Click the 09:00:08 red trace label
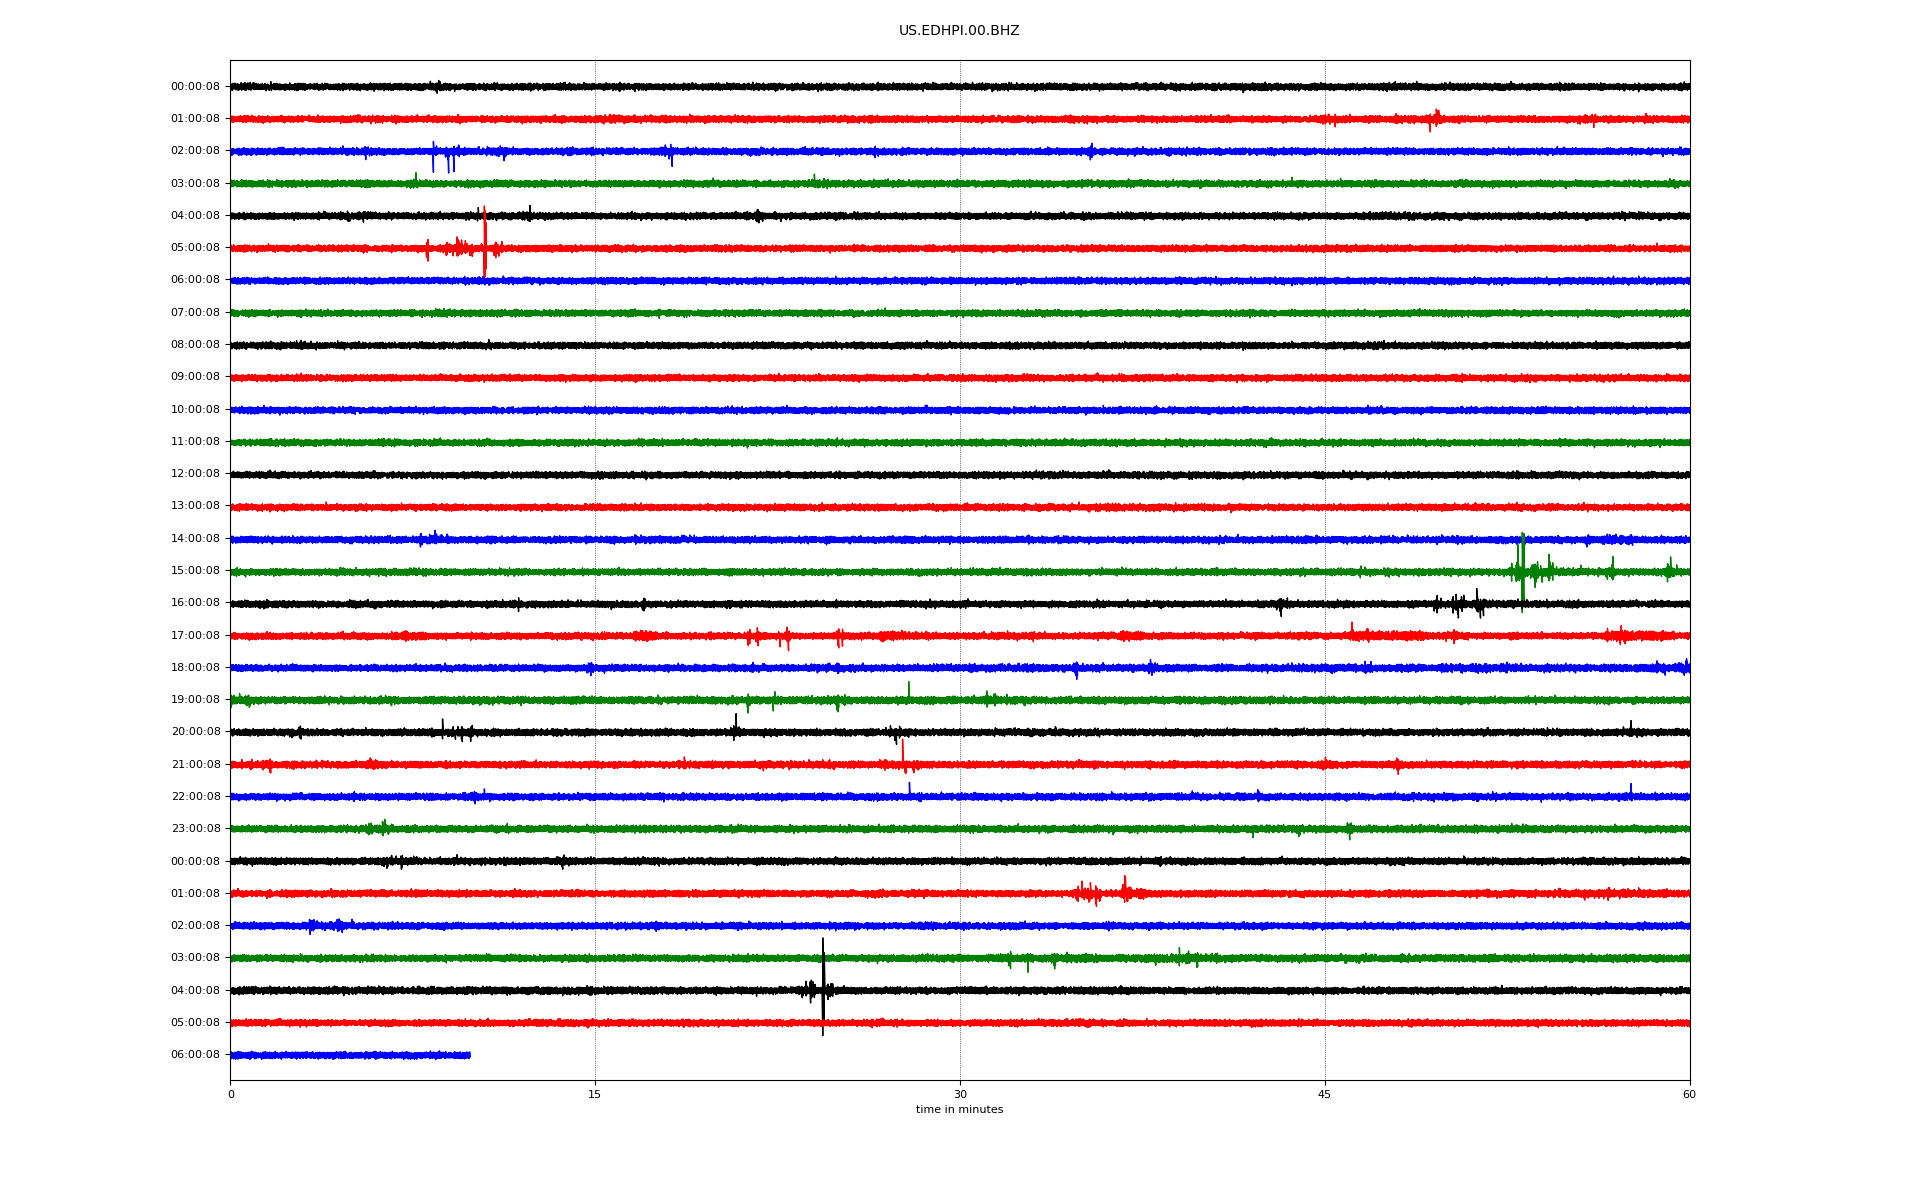This screenshot has height=1200, width=1920. click(x=195, y=377)
